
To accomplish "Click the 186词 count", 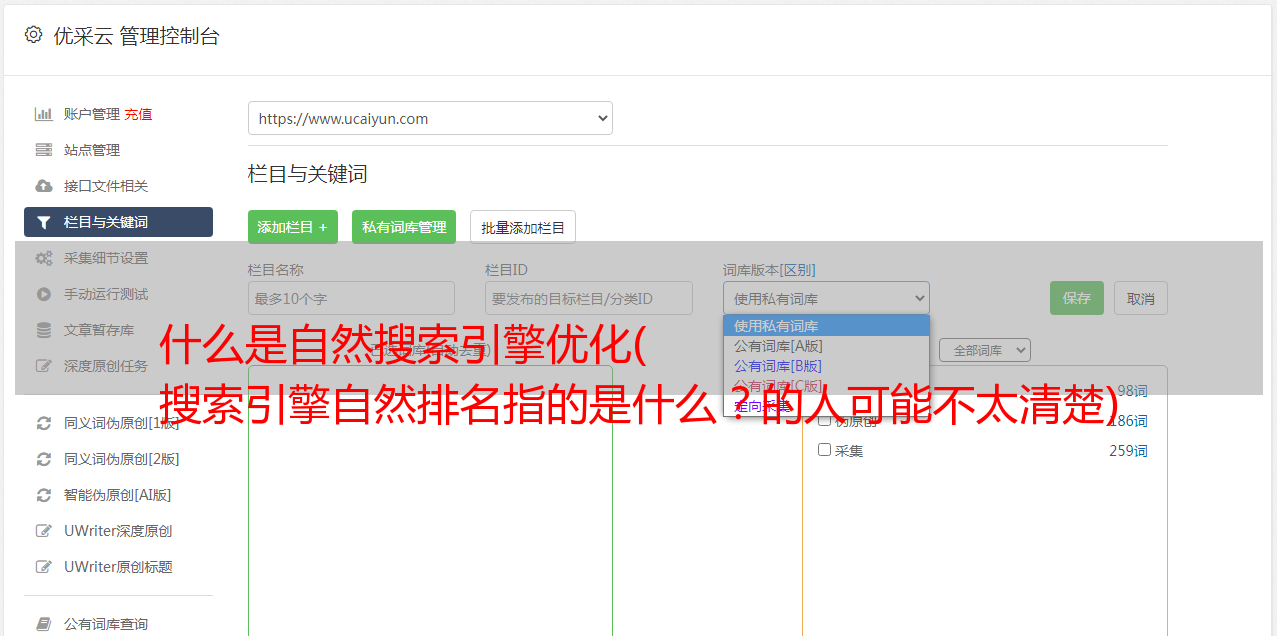I will (1128, 421).
